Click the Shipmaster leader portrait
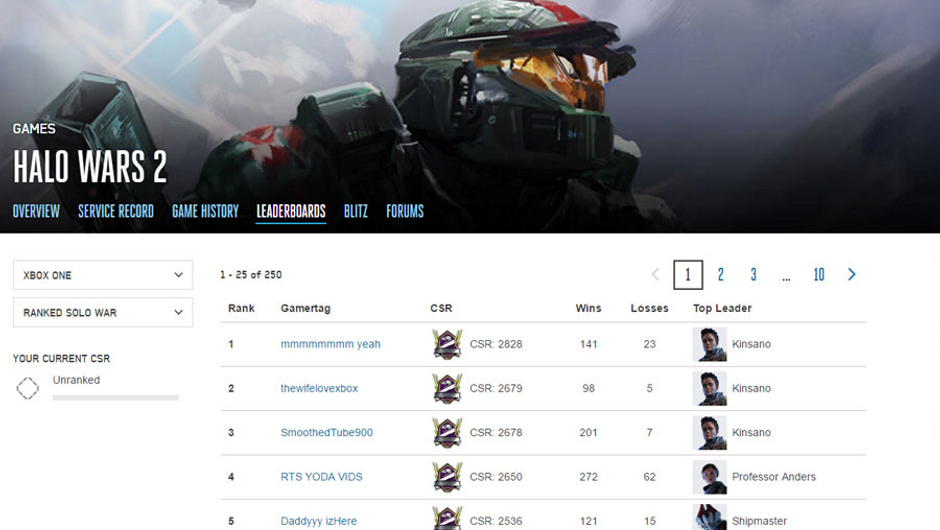 click(x=710, y=517)
